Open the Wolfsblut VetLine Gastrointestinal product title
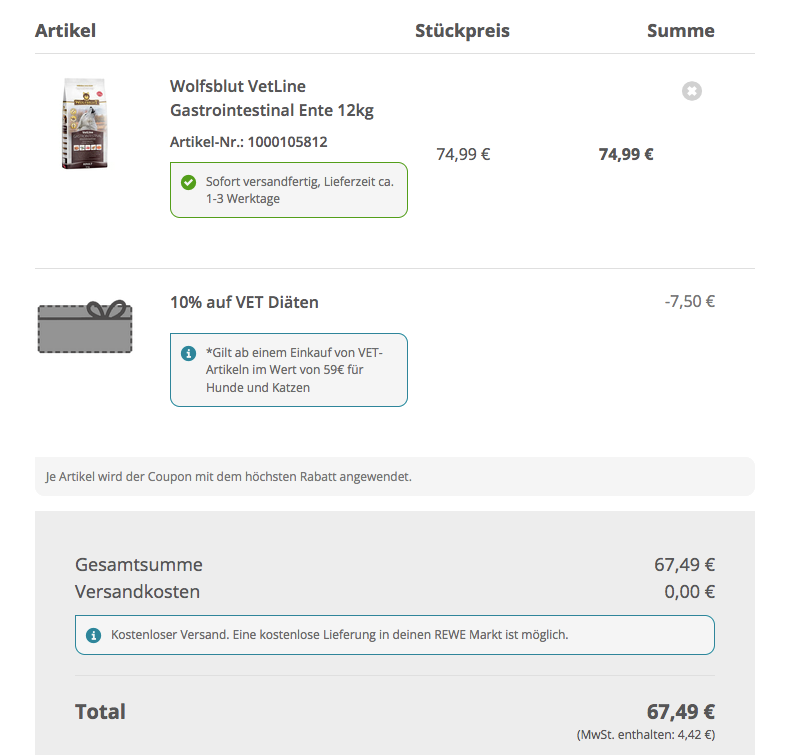The image size is (792, 755). [x=272, y=98]
